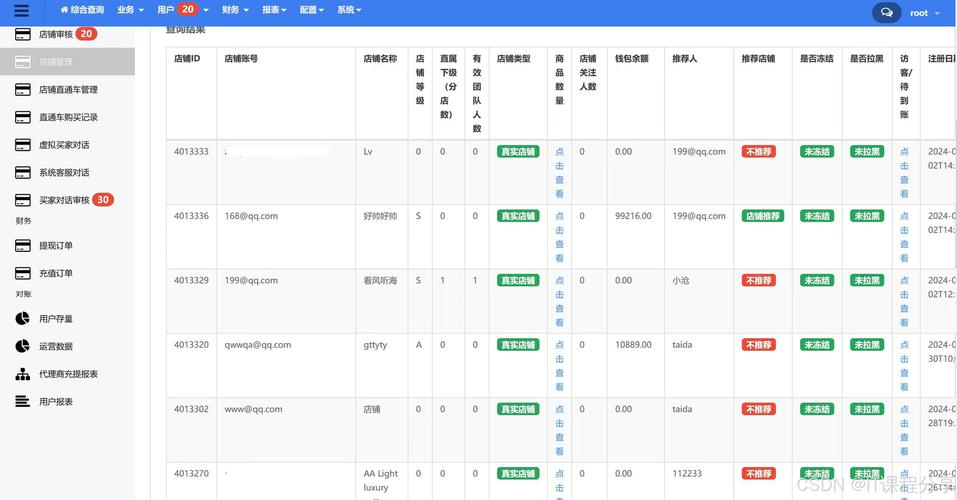Expand the 用户 dropdown menu
Screen dimensions: 957x500
pos(182,10)
